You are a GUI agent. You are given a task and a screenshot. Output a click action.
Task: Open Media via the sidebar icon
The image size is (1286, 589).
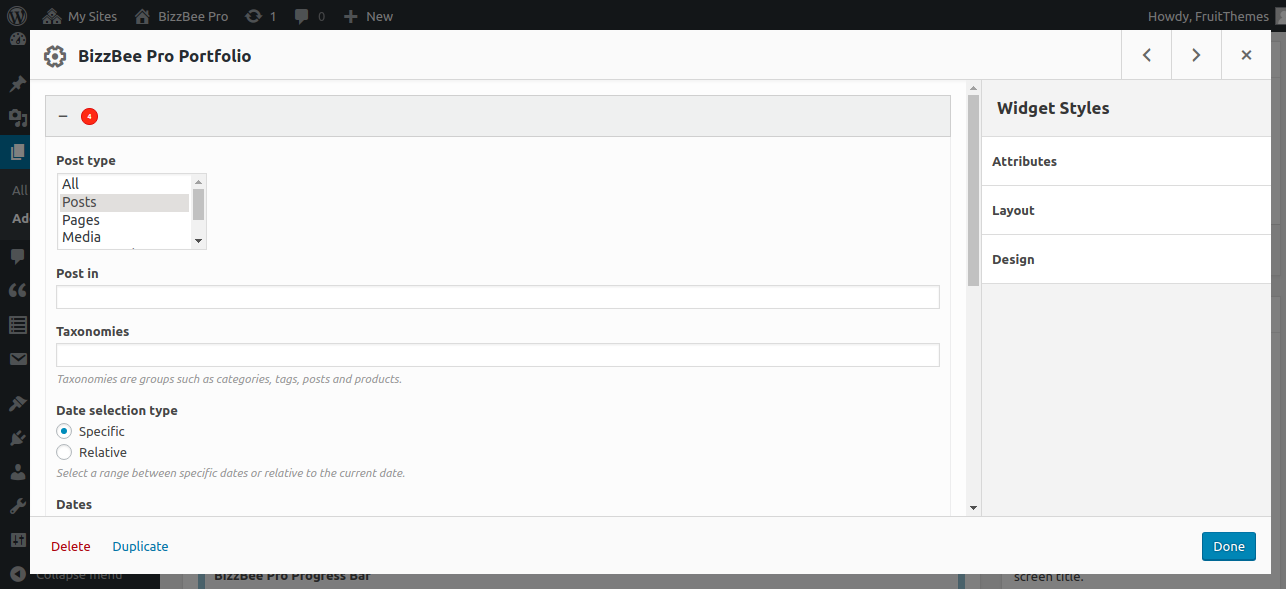[x=17, y=118]
